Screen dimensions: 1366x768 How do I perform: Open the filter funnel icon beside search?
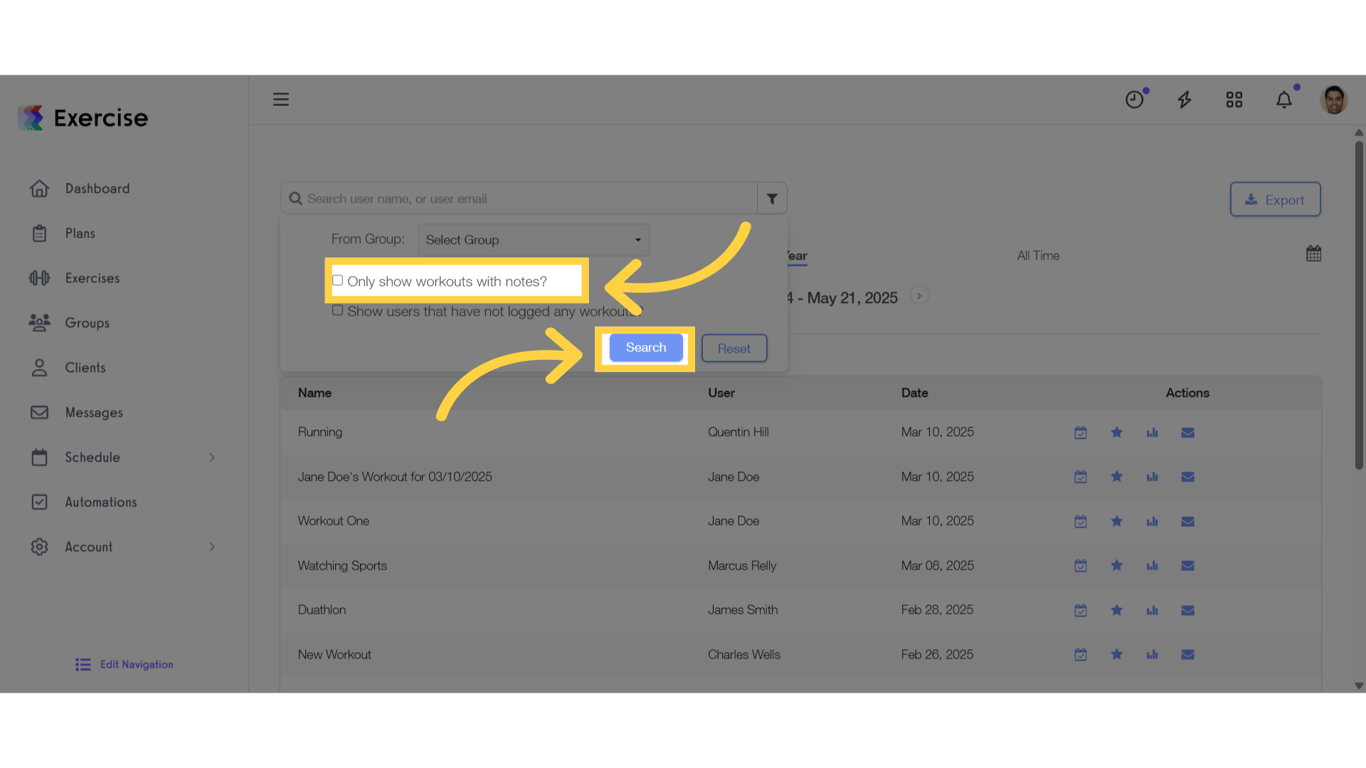pos(771,198)
